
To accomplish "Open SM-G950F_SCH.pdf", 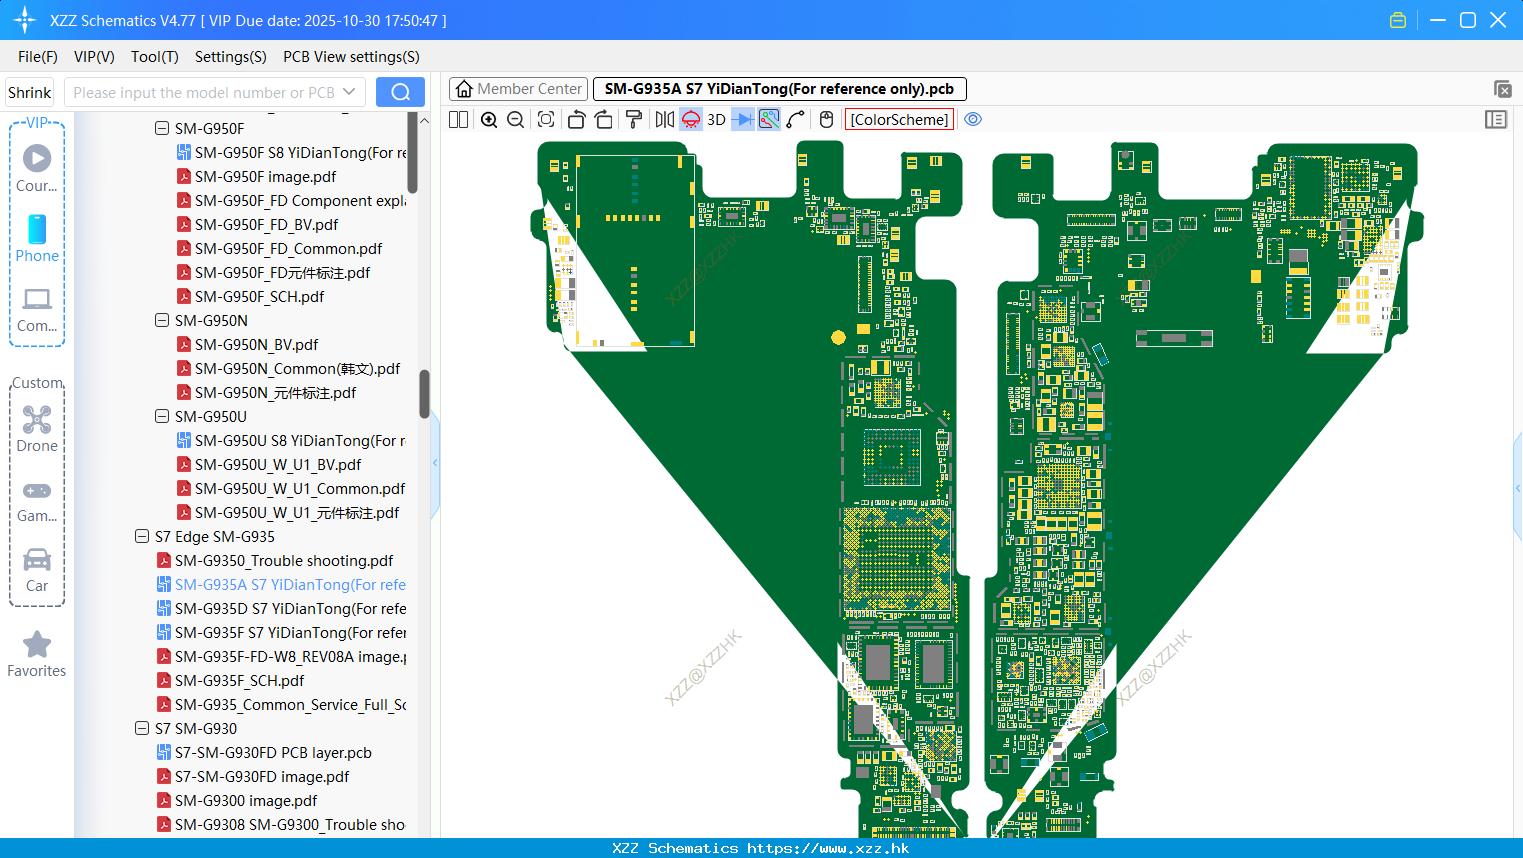I will 259,296.
